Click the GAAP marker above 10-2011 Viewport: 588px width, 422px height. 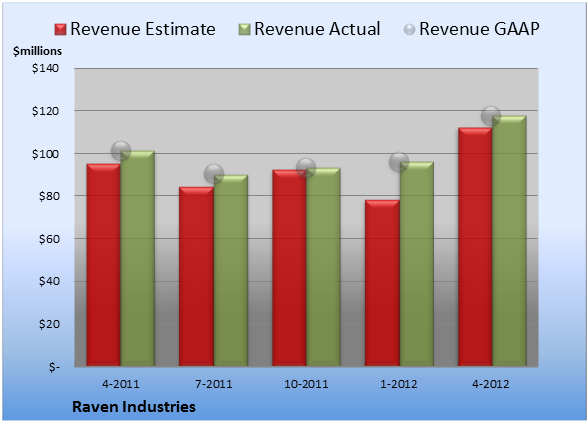[306, 168]
